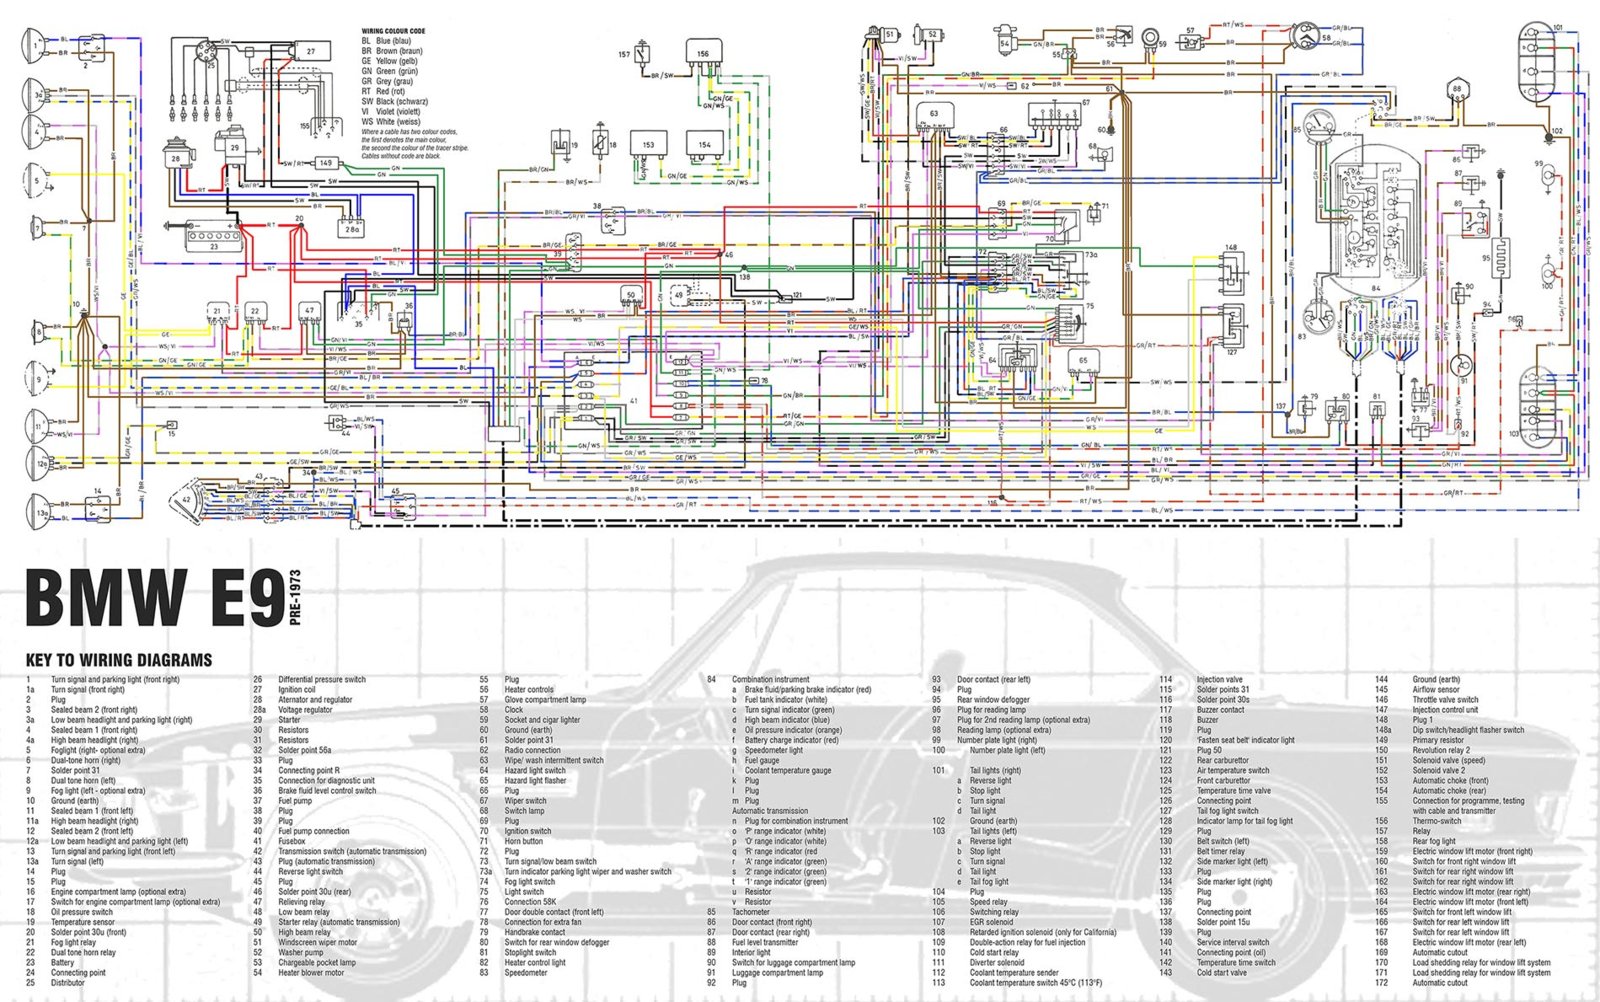
Task: Click the "KEY TO WIRING DIAGRAMS" heading
Action: [119, 660]
